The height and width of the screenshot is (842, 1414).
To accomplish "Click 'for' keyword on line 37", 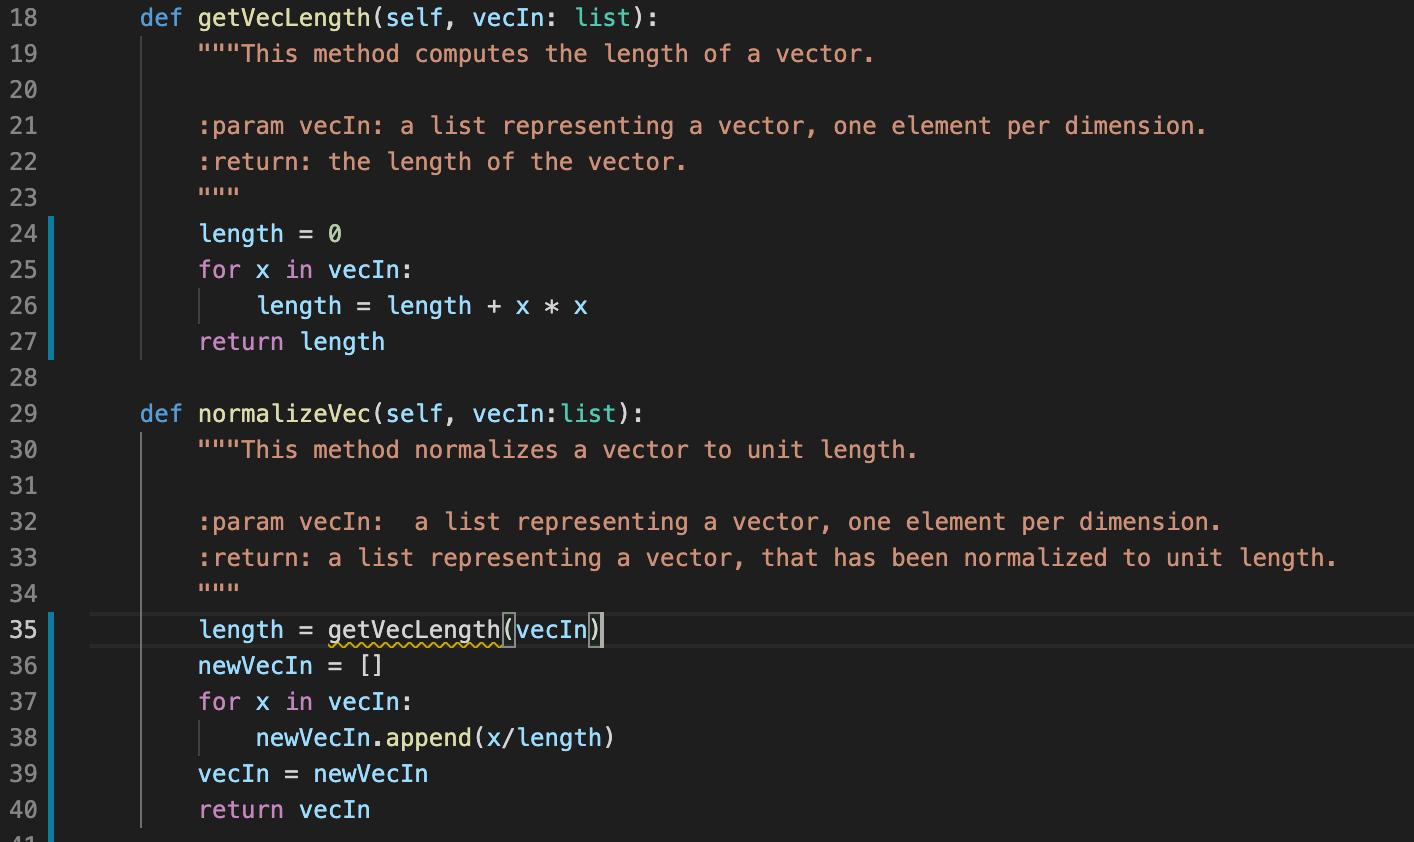I will tap(219, 702).
